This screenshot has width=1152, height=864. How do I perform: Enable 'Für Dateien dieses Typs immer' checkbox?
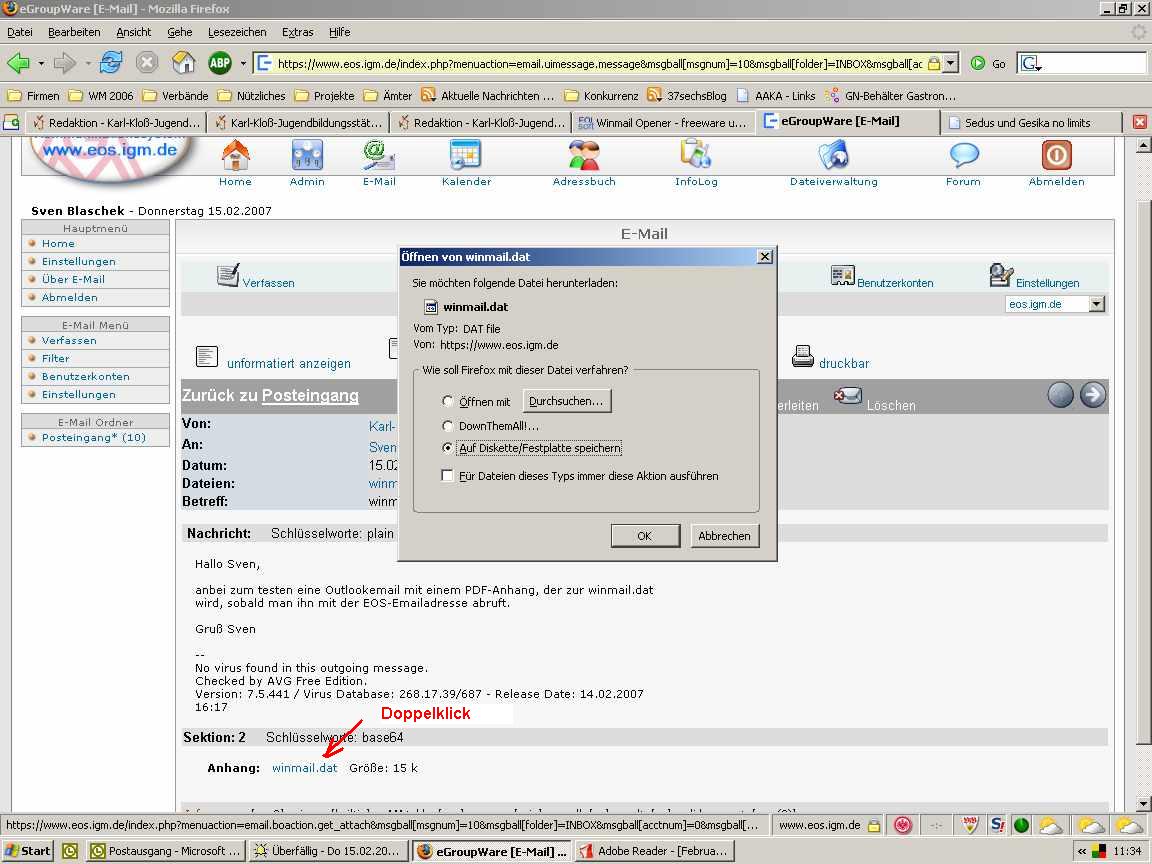(x=448, y=476)
